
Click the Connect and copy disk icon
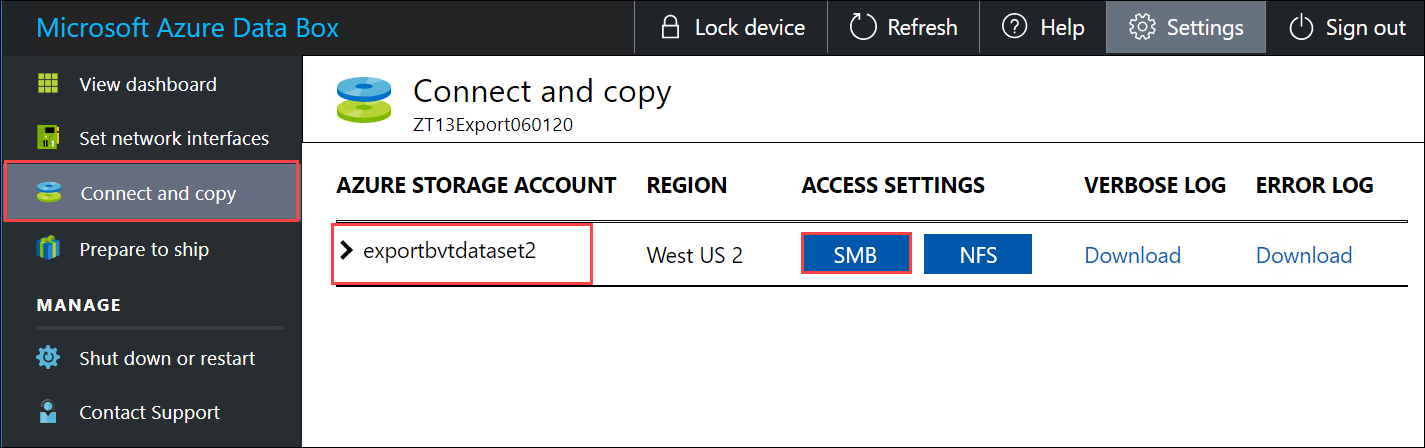point(48,192)
